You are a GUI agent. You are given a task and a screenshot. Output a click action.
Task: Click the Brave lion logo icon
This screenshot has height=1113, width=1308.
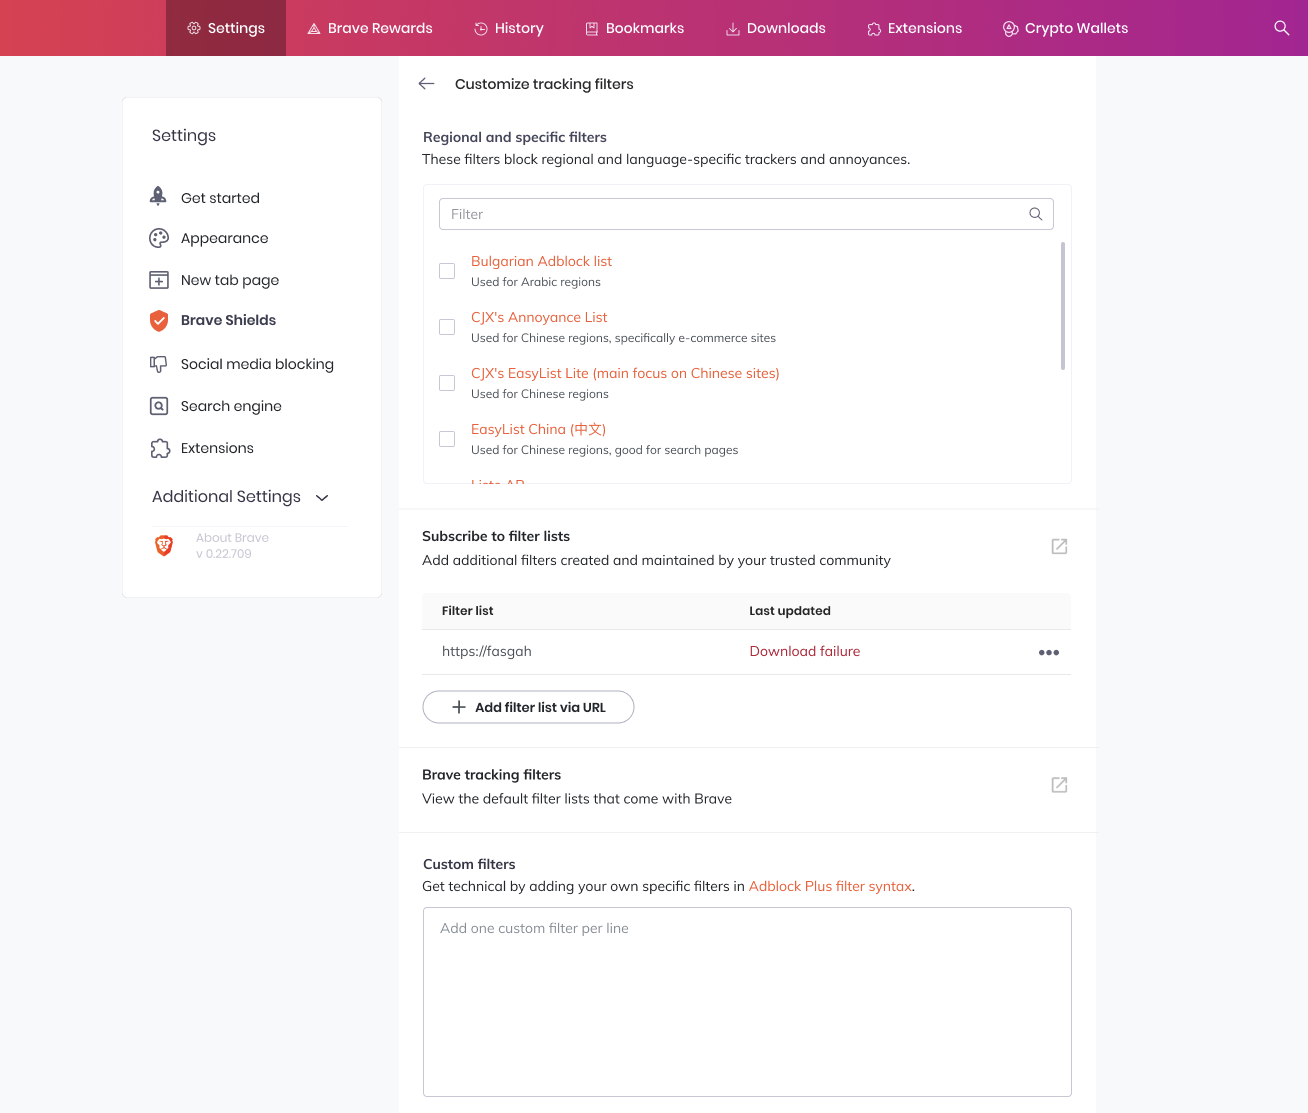(x=164, y=545)
